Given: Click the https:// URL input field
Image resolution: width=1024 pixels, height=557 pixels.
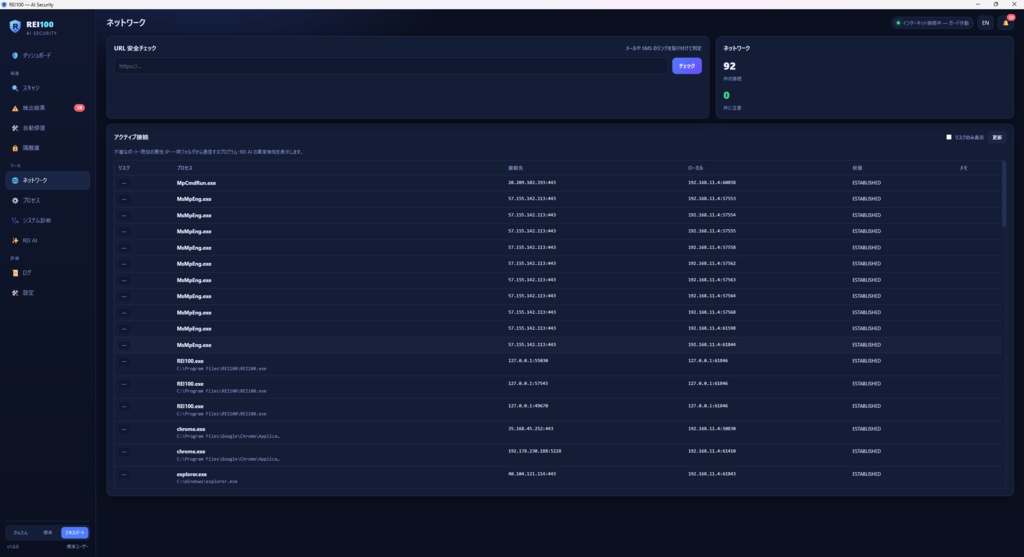Looking at the screenshot, I should (391, 66).
